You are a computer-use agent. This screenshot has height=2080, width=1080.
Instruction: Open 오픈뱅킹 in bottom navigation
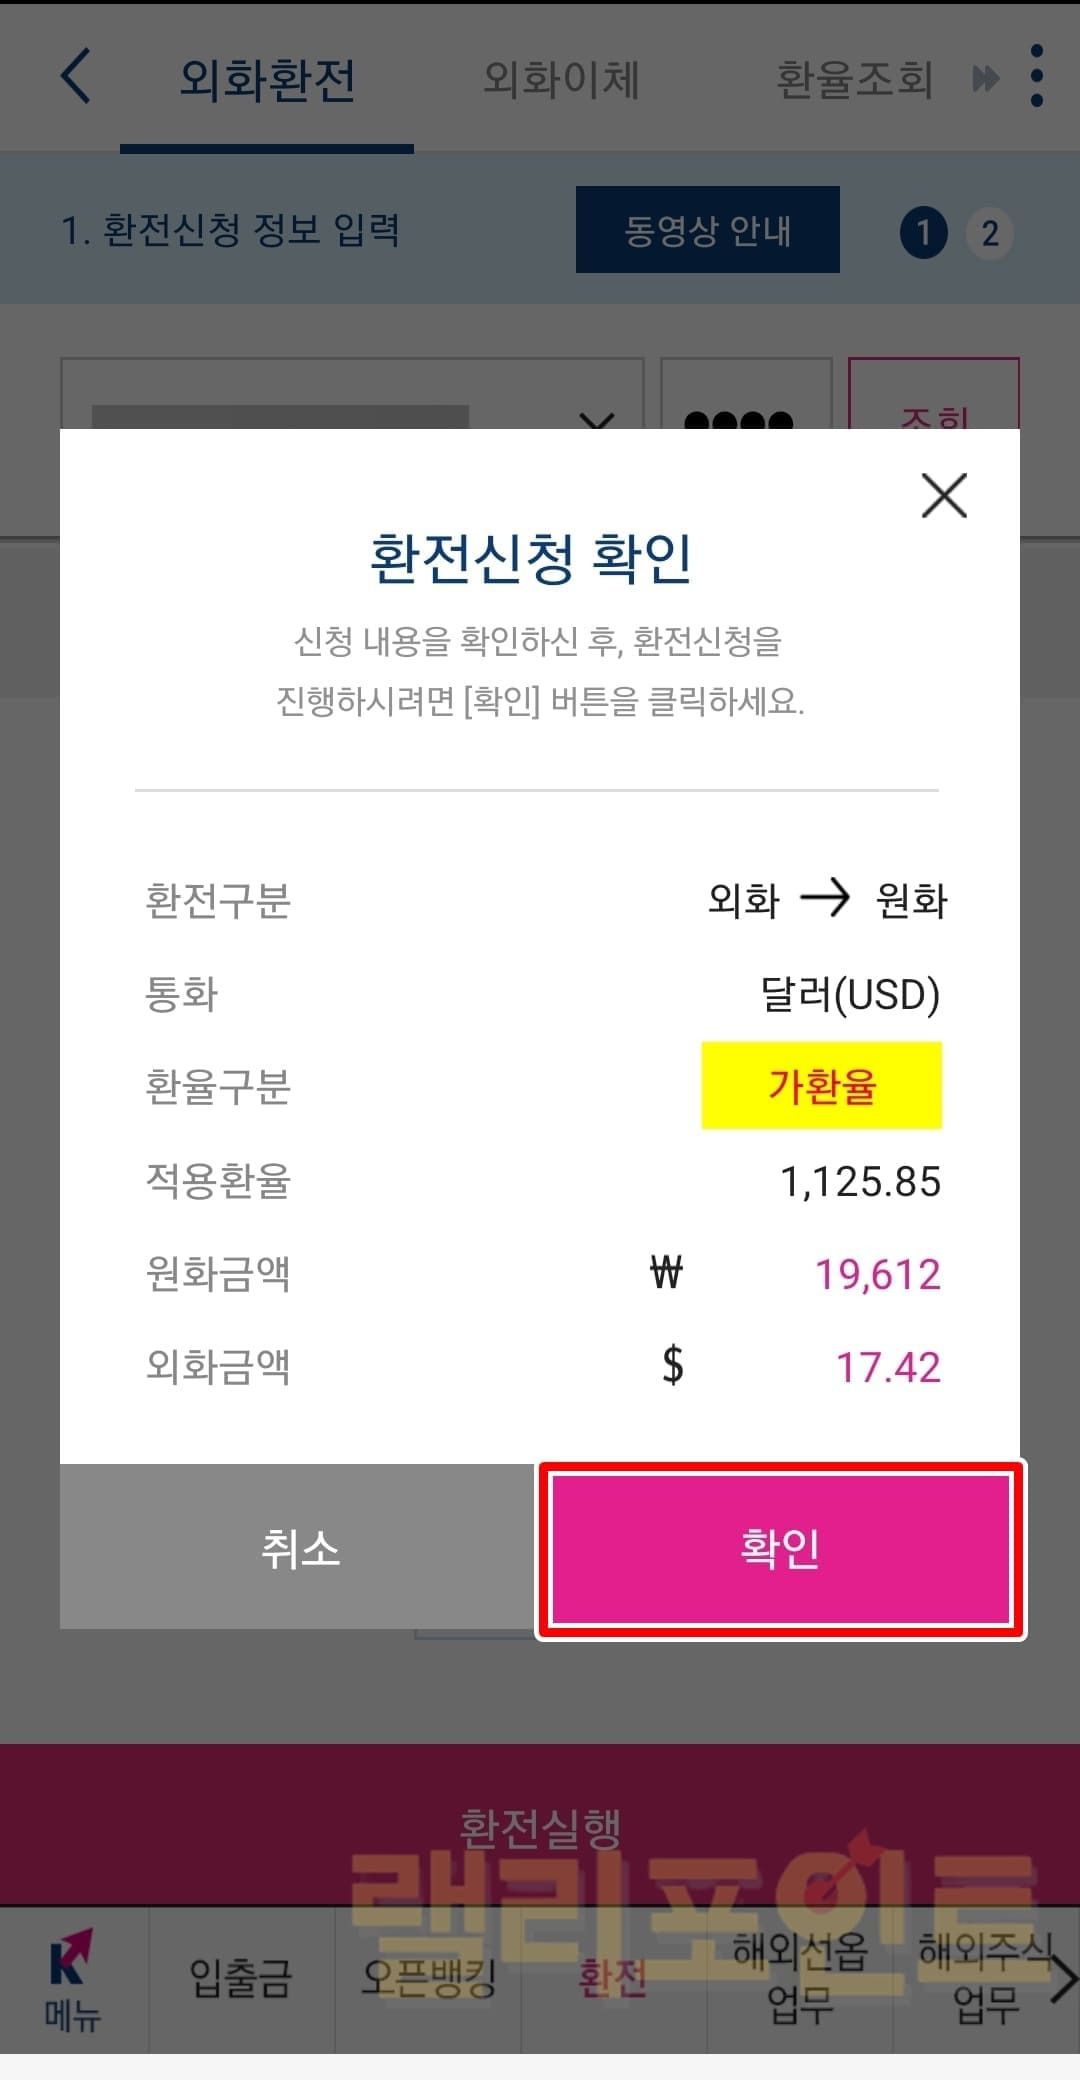pyautogui.click(x=428, y=1978)
